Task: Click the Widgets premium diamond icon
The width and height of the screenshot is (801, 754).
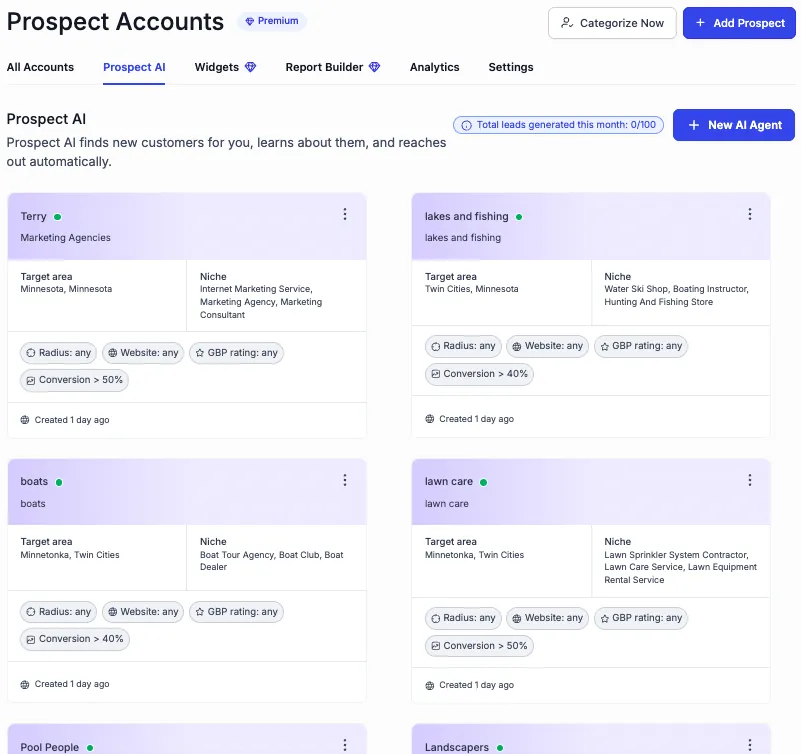Action: pyautogui.click(x=251, y=67)
